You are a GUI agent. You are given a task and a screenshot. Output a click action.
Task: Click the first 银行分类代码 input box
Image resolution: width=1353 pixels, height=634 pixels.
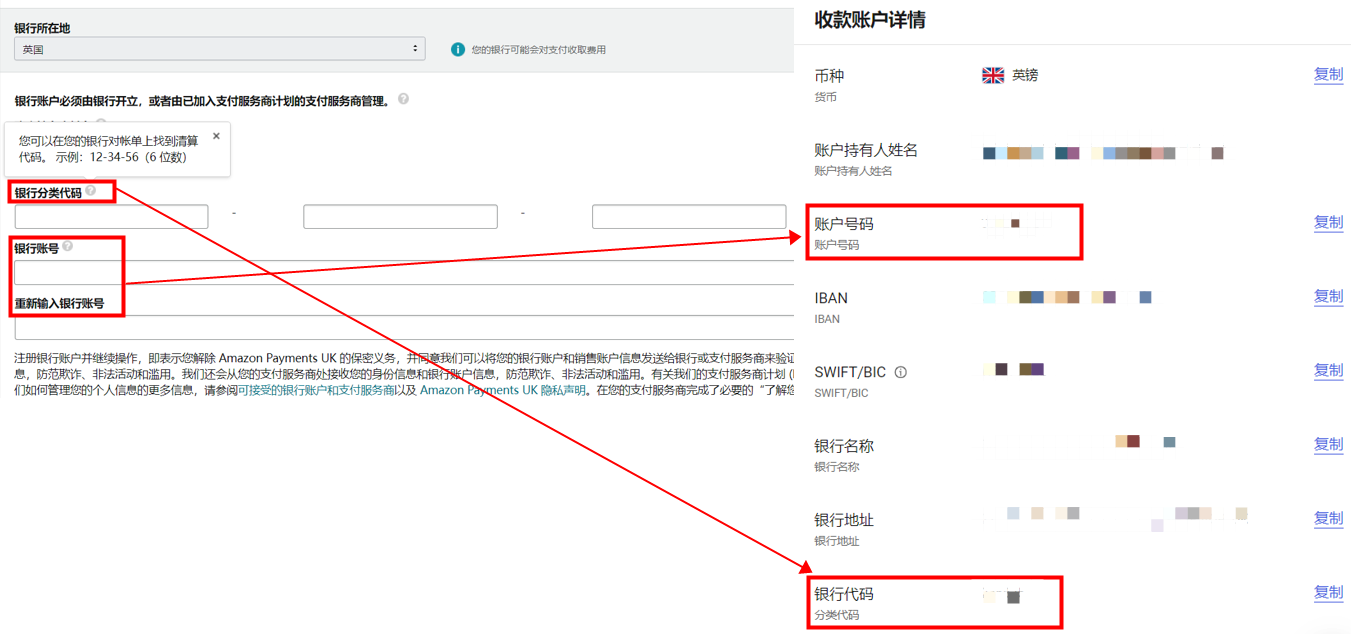[110, 216]
